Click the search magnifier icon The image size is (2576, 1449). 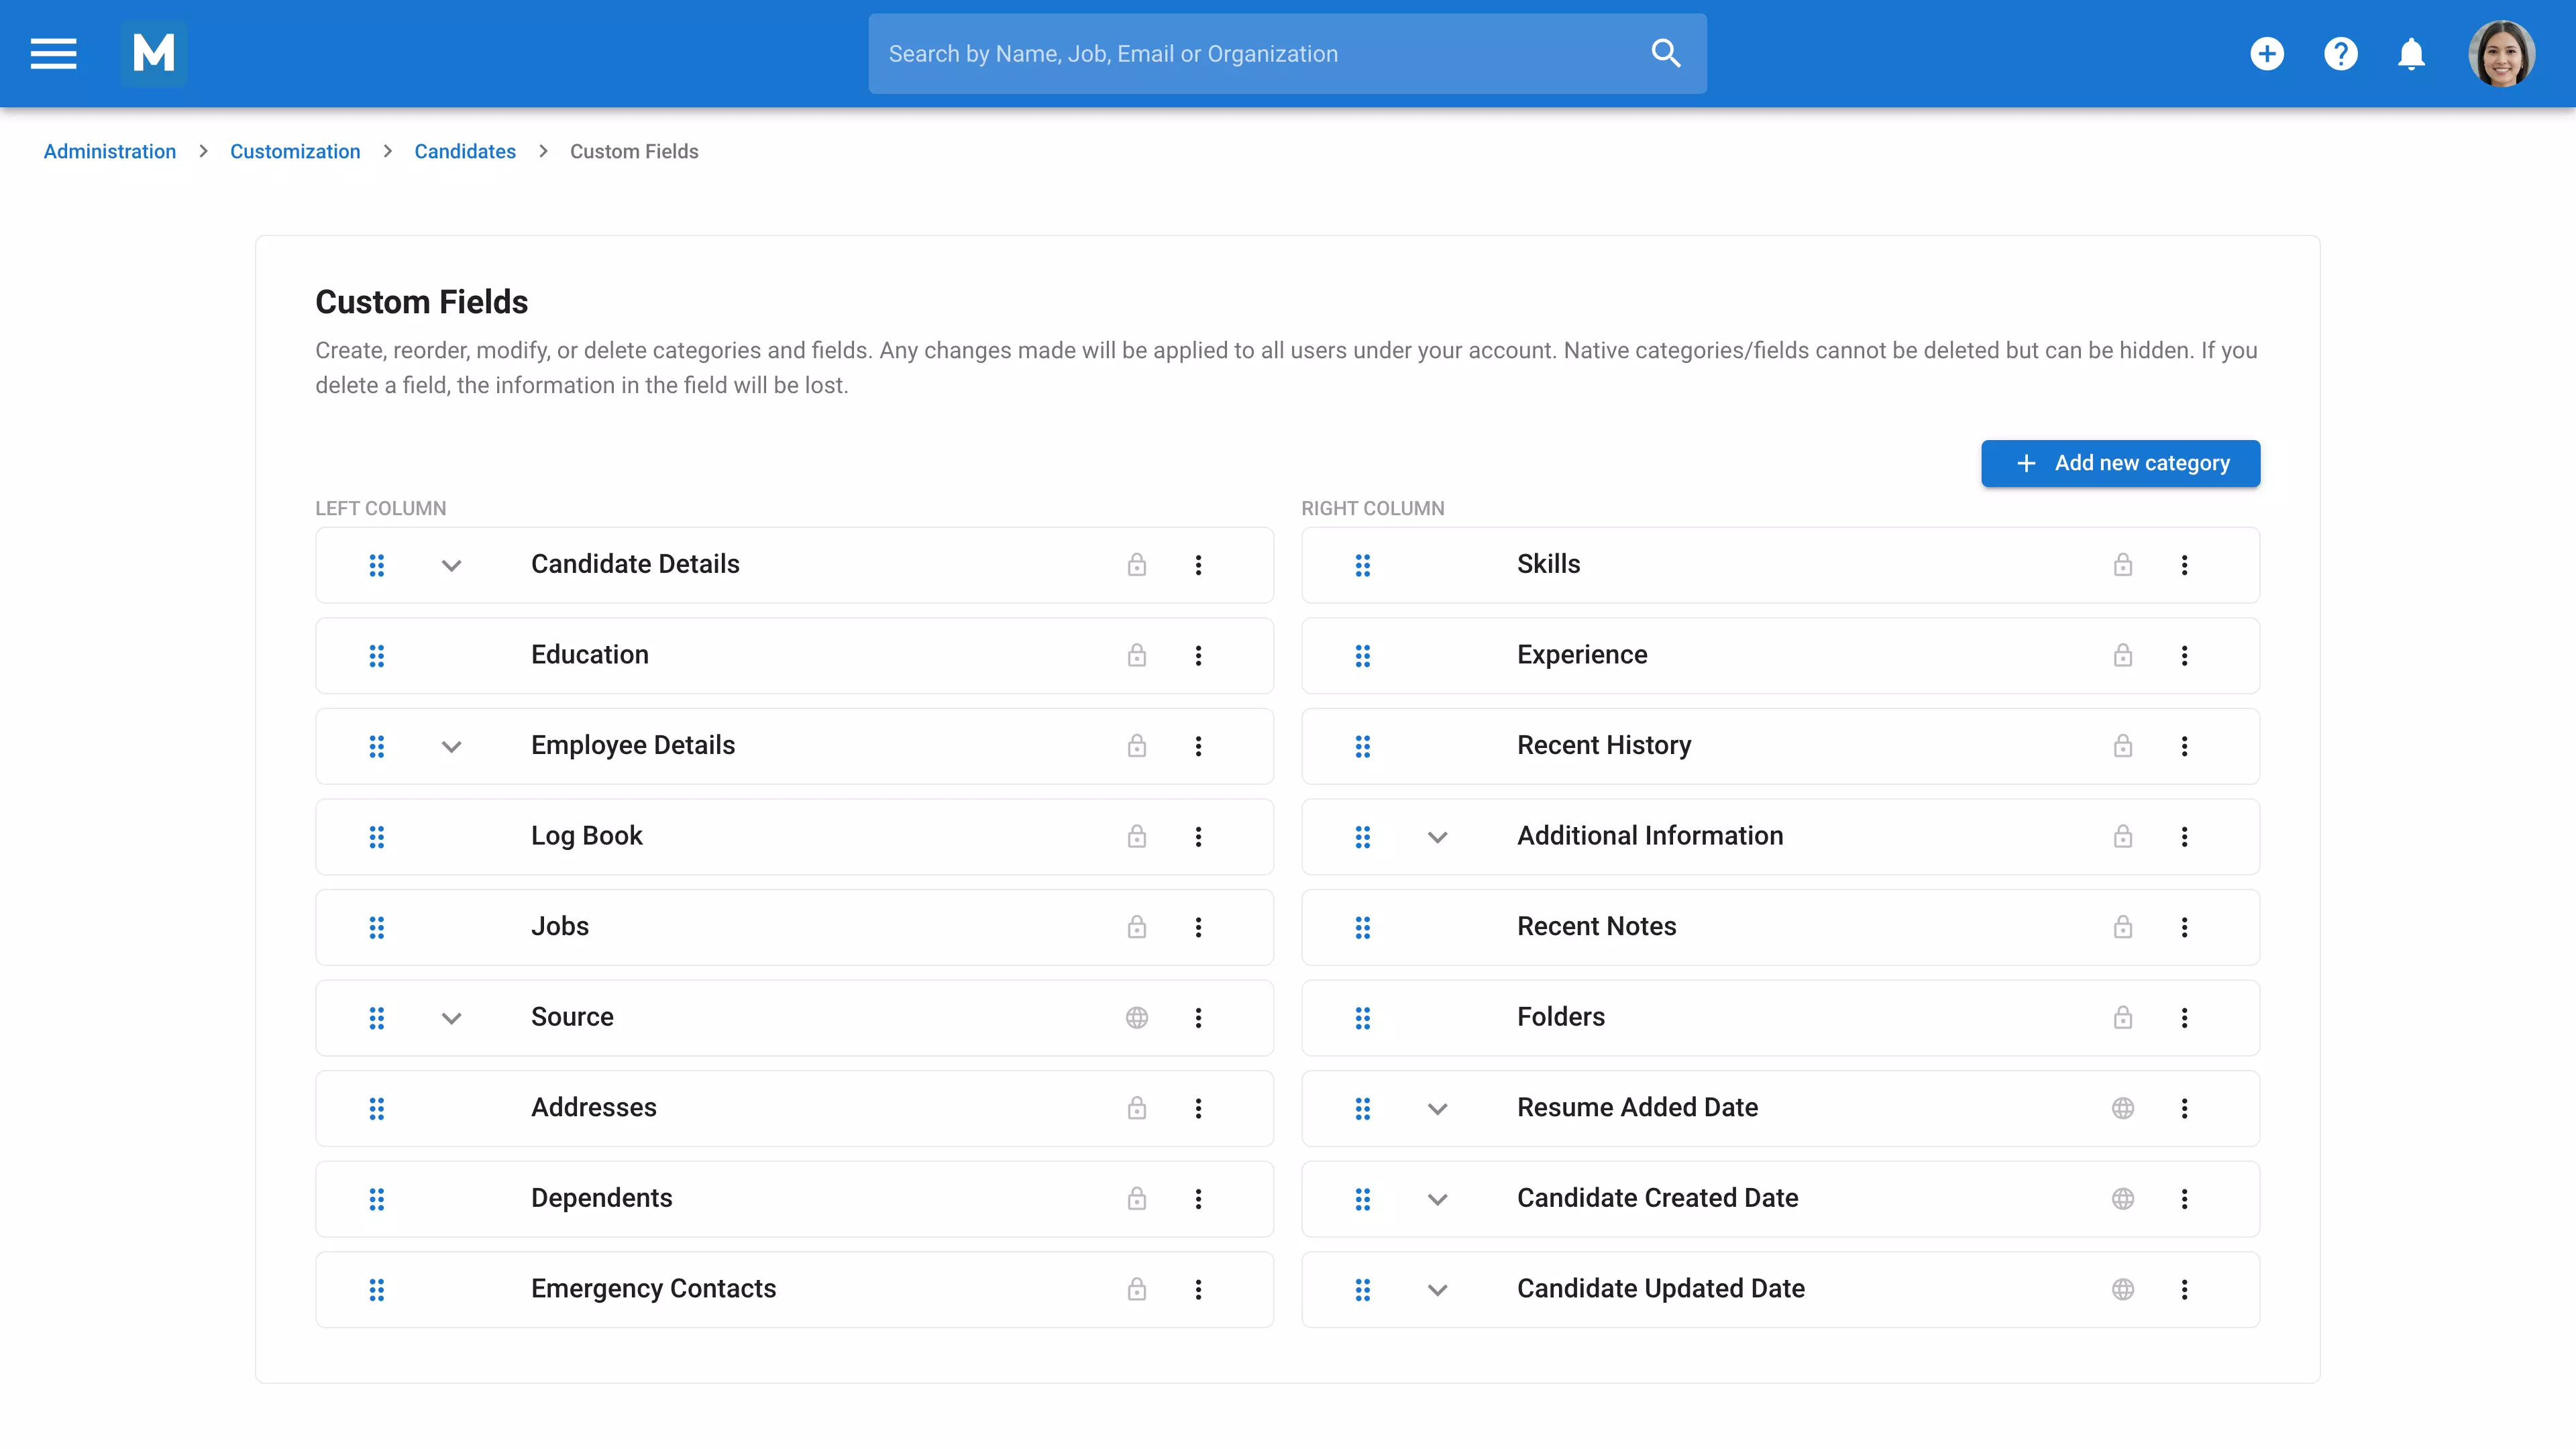1665,53
